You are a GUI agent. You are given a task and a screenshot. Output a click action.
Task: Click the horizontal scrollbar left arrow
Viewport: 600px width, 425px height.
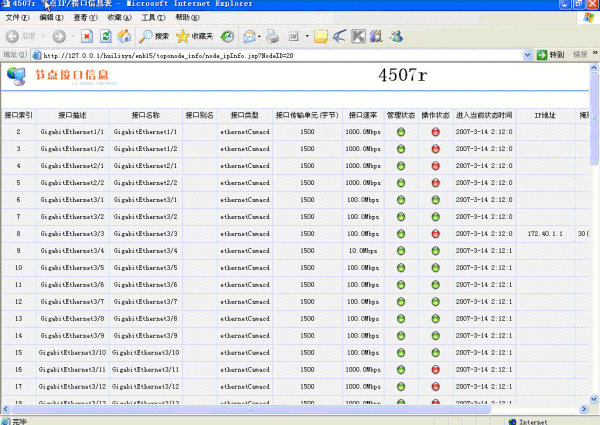pyautogui.click(x=5, y=409)
